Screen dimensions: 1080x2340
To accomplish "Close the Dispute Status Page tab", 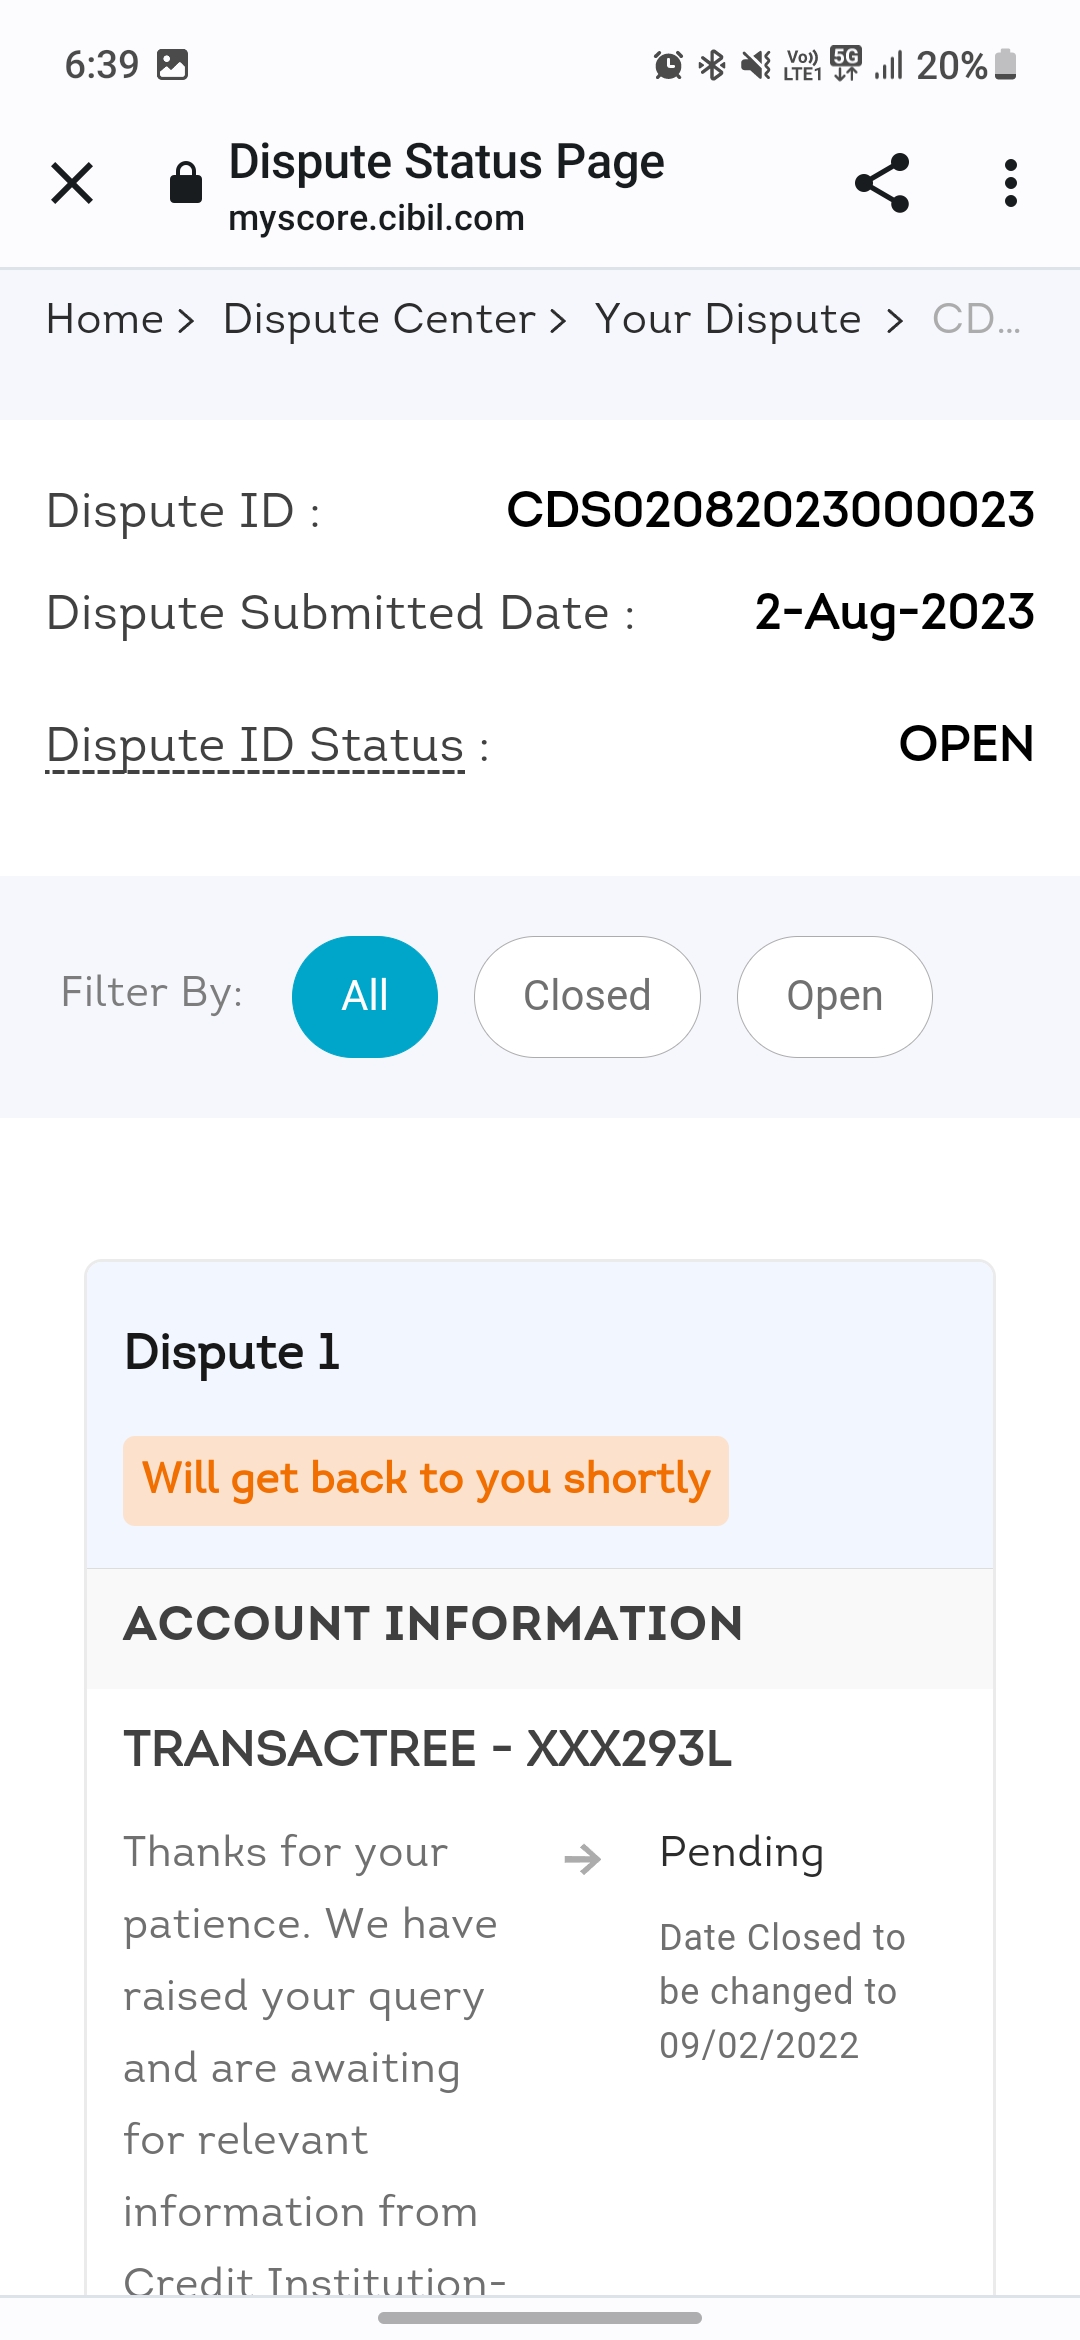I will pos(72,184).
